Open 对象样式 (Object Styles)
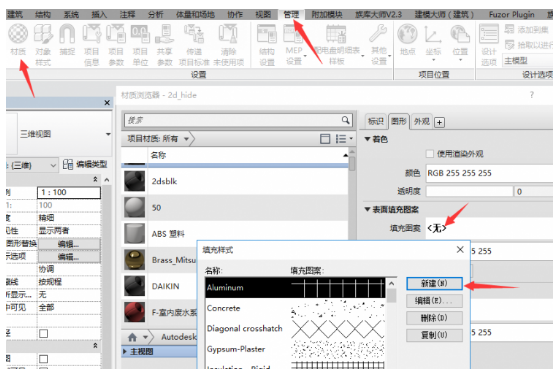Image resolution: width=560 pixels, height=373 pixels. click(x=43, y=44)
